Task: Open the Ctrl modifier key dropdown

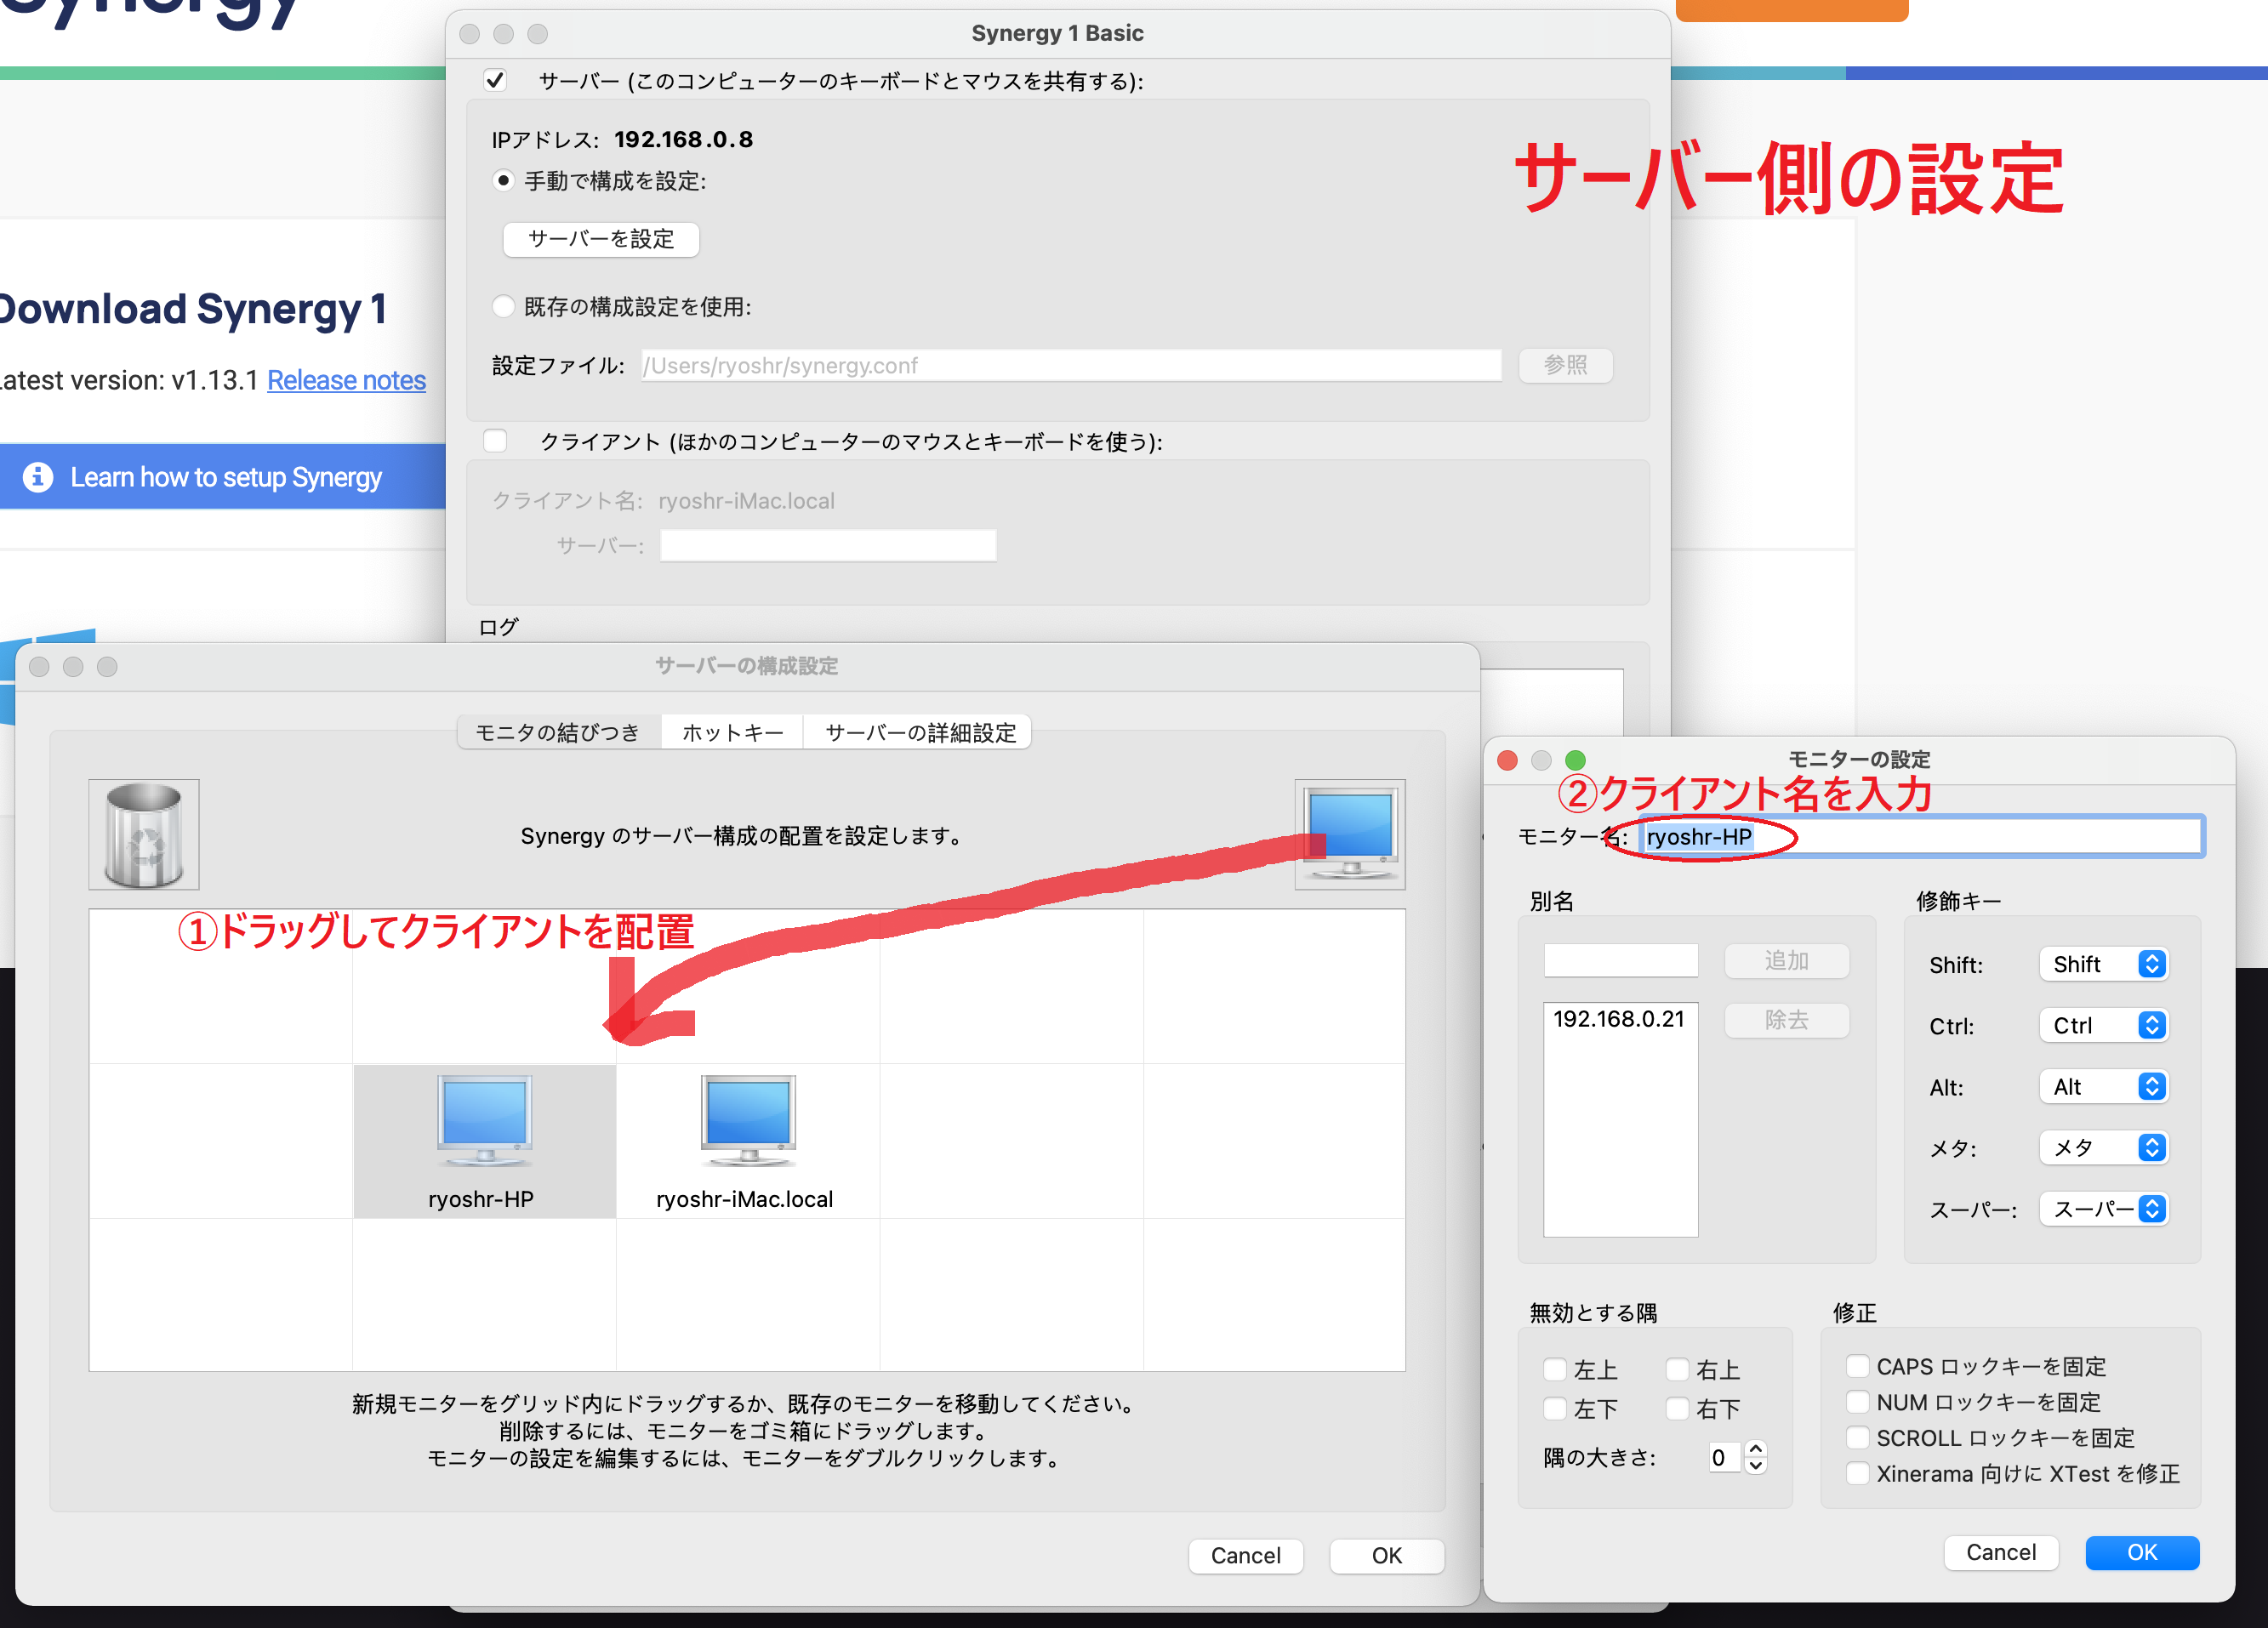Action: [2103, 1025]
